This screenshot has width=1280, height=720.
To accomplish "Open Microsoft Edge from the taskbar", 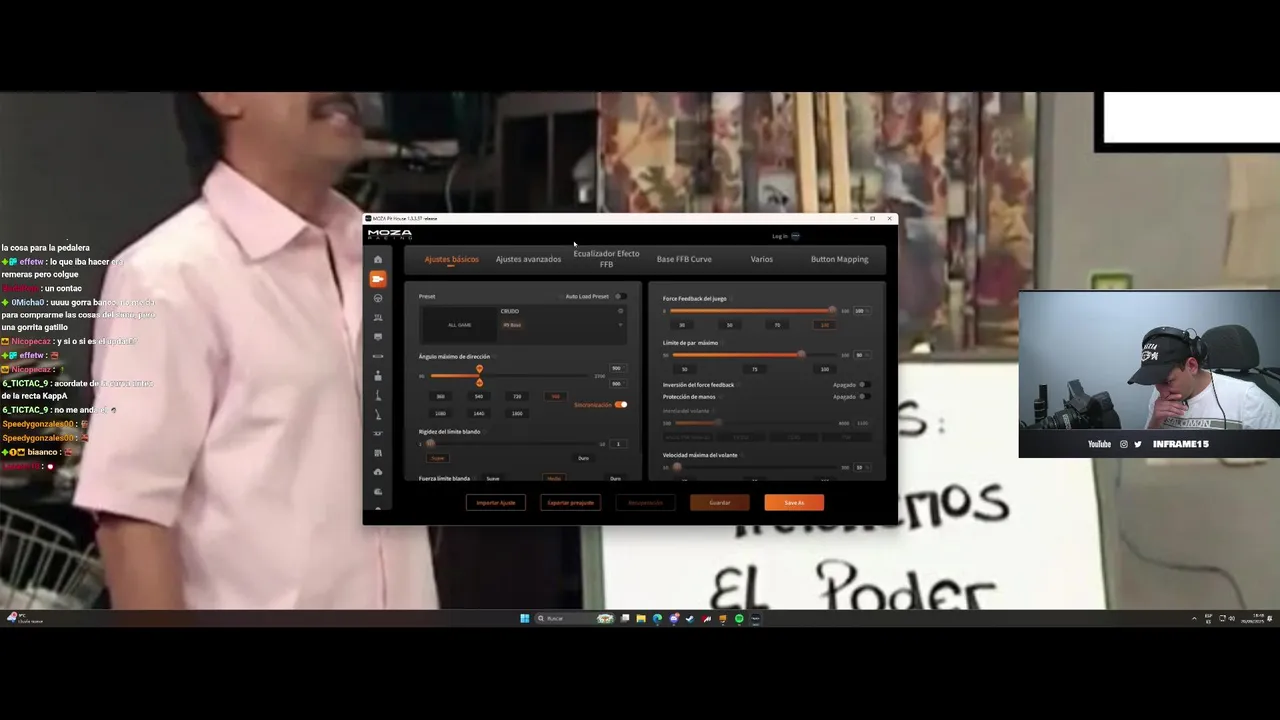I will pos(657,618).
